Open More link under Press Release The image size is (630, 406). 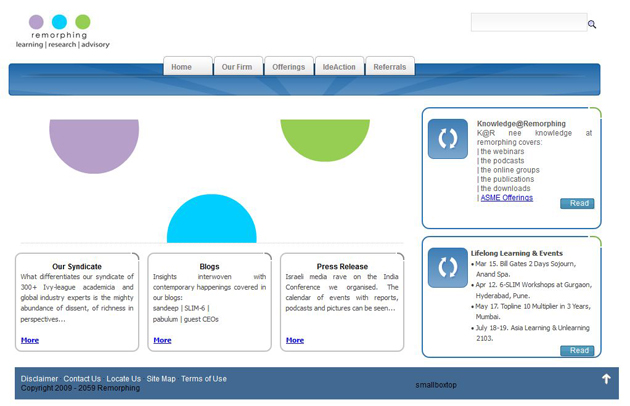tap(294, 340)
